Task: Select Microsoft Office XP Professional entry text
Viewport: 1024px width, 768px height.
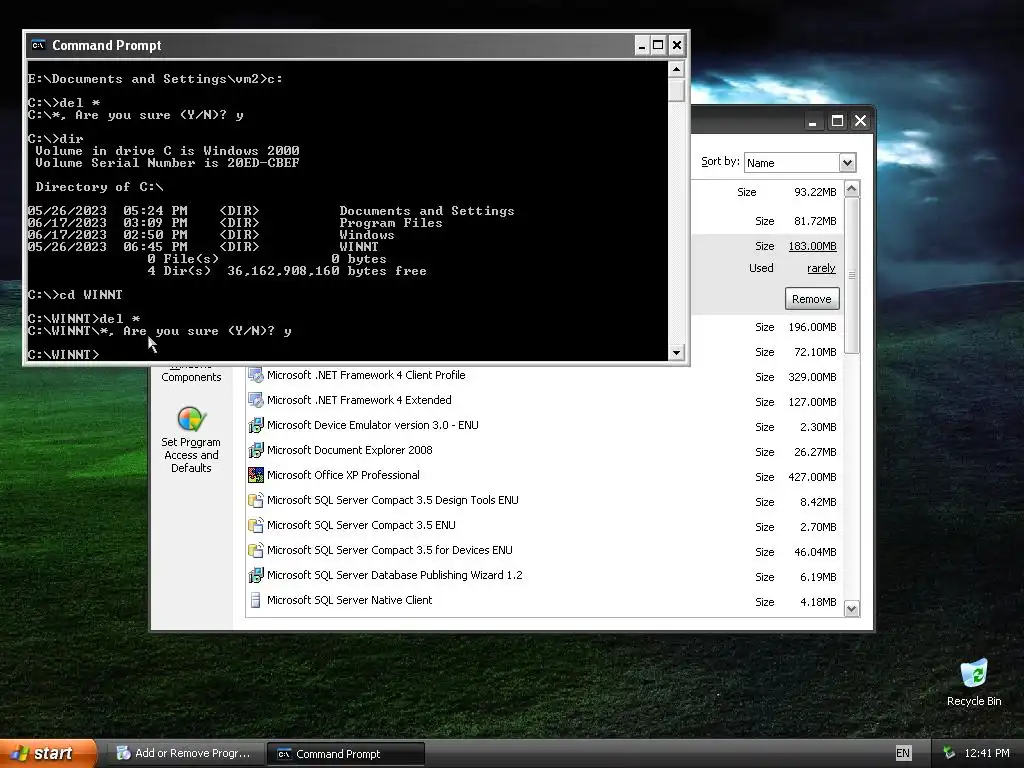Action: tap(343, 475)
